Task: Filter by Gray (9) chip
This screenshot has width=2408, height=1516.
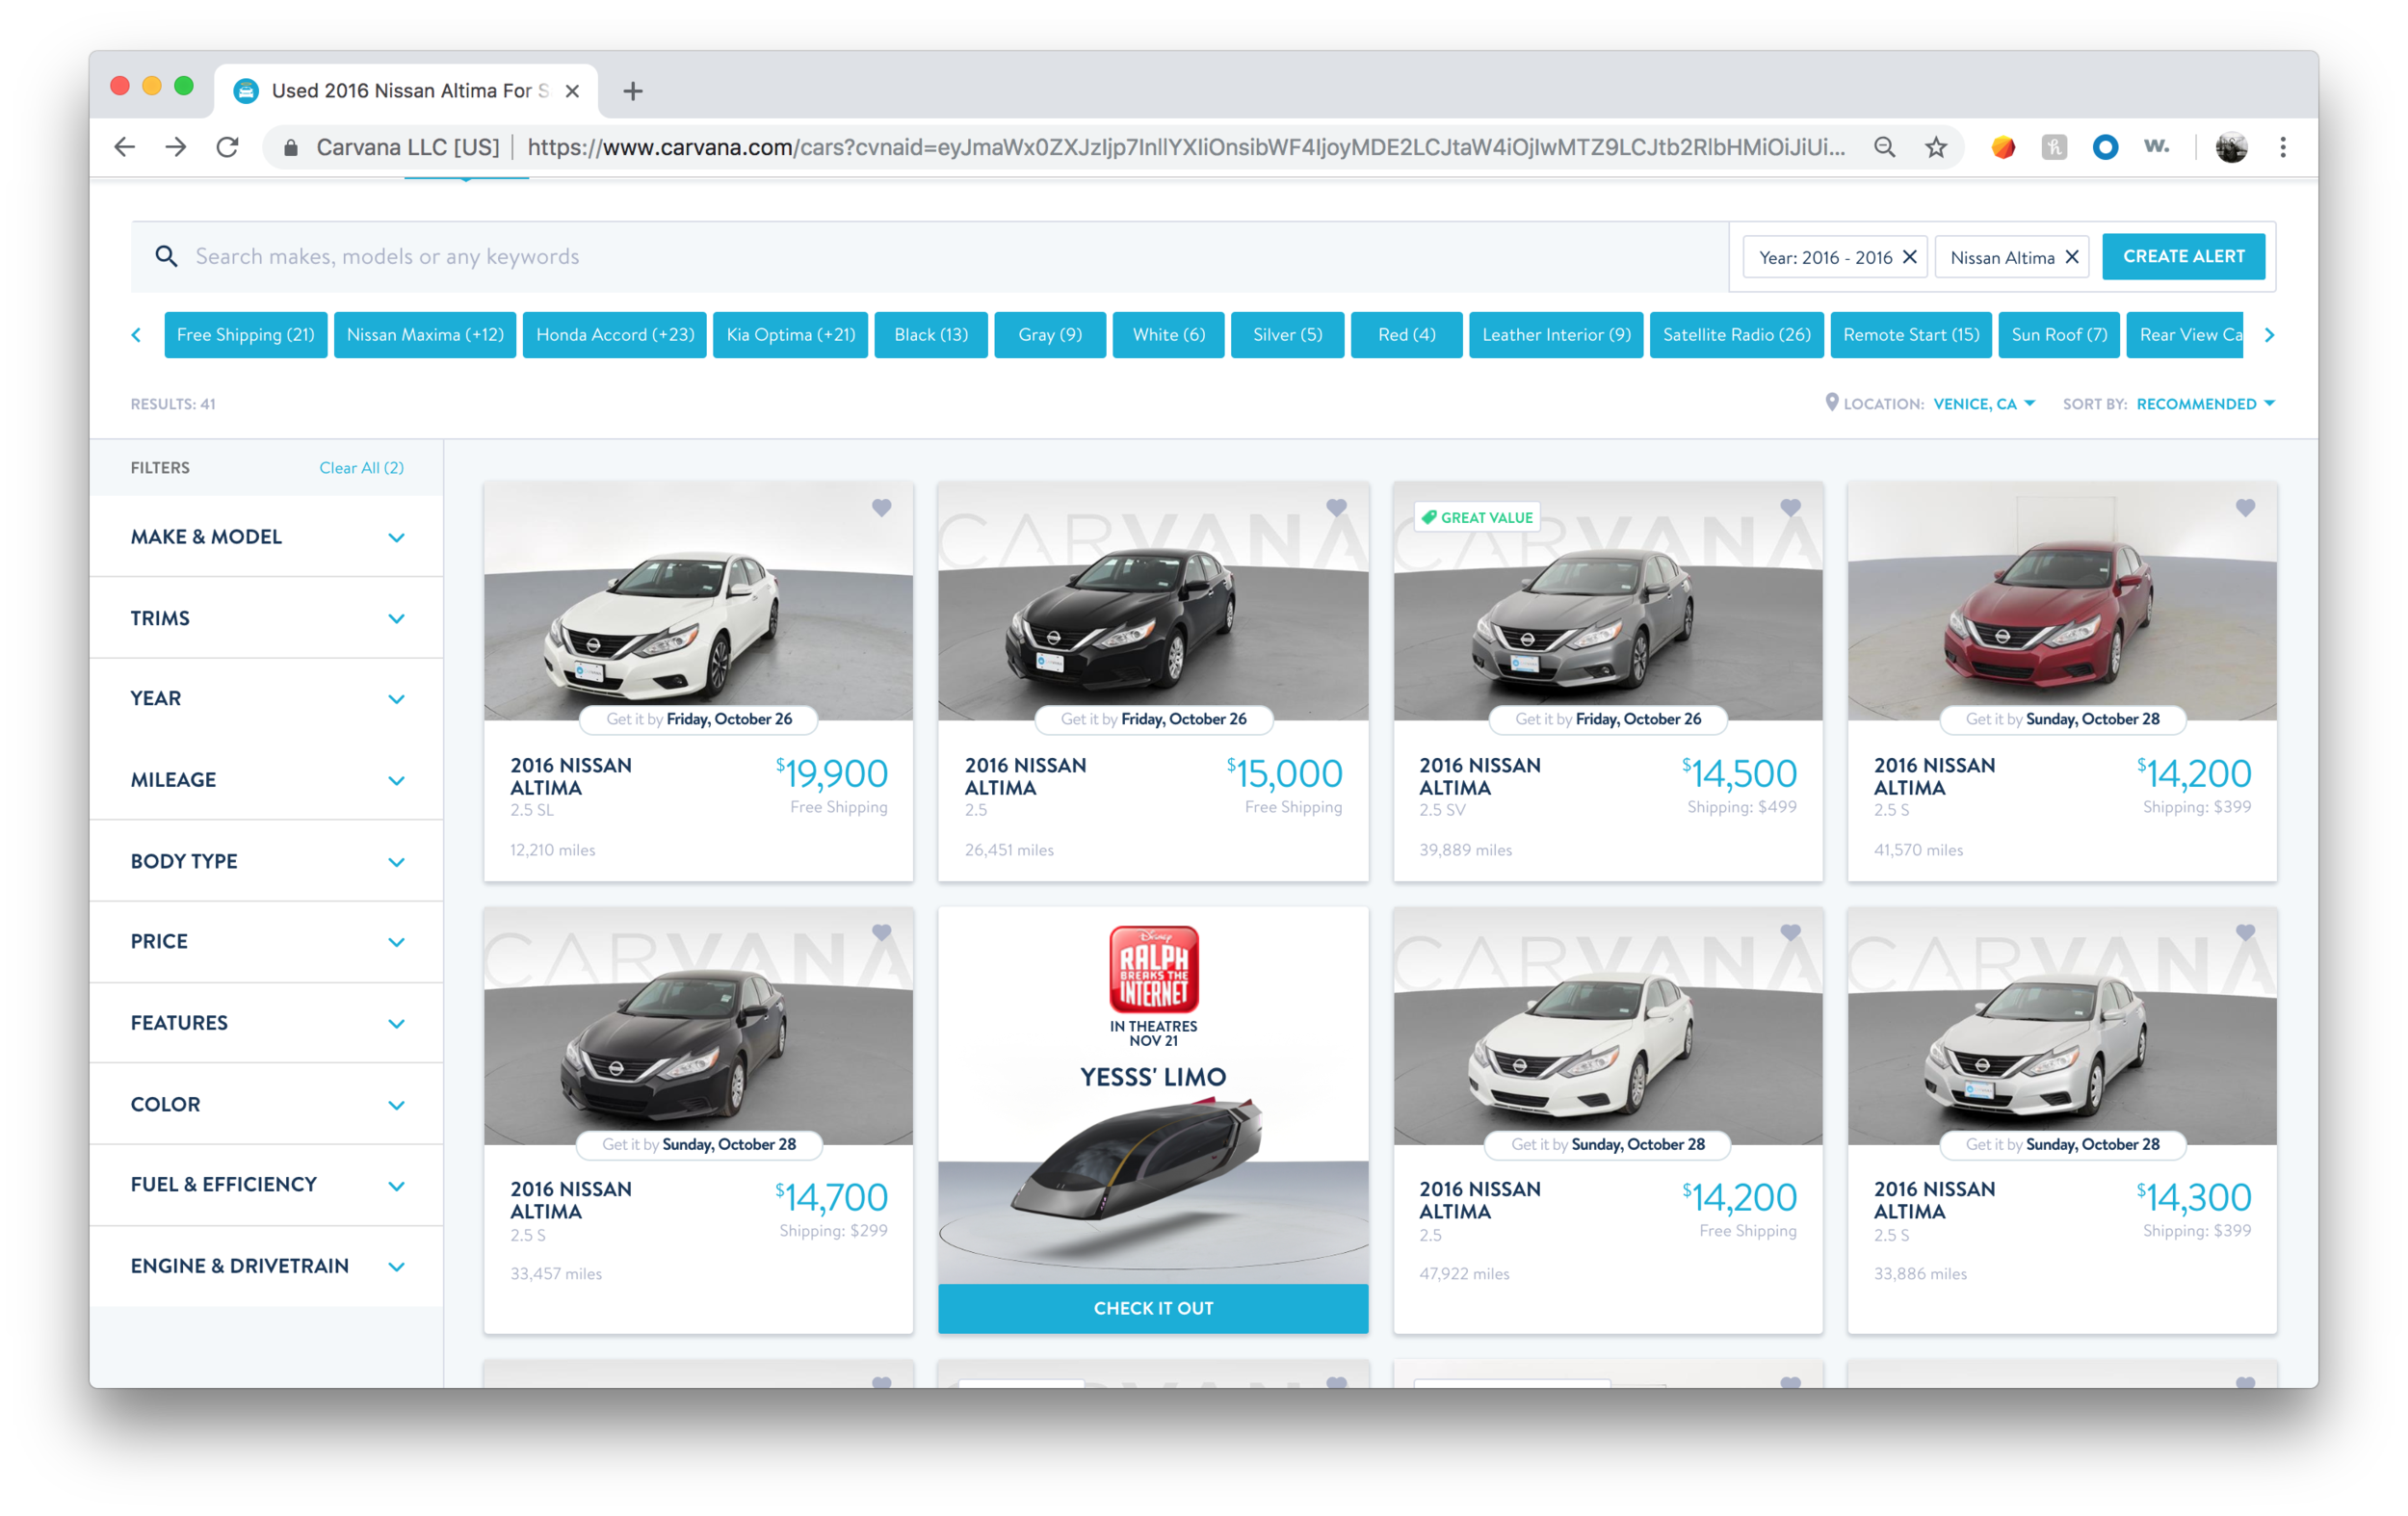Action: tap(1050, 335)
